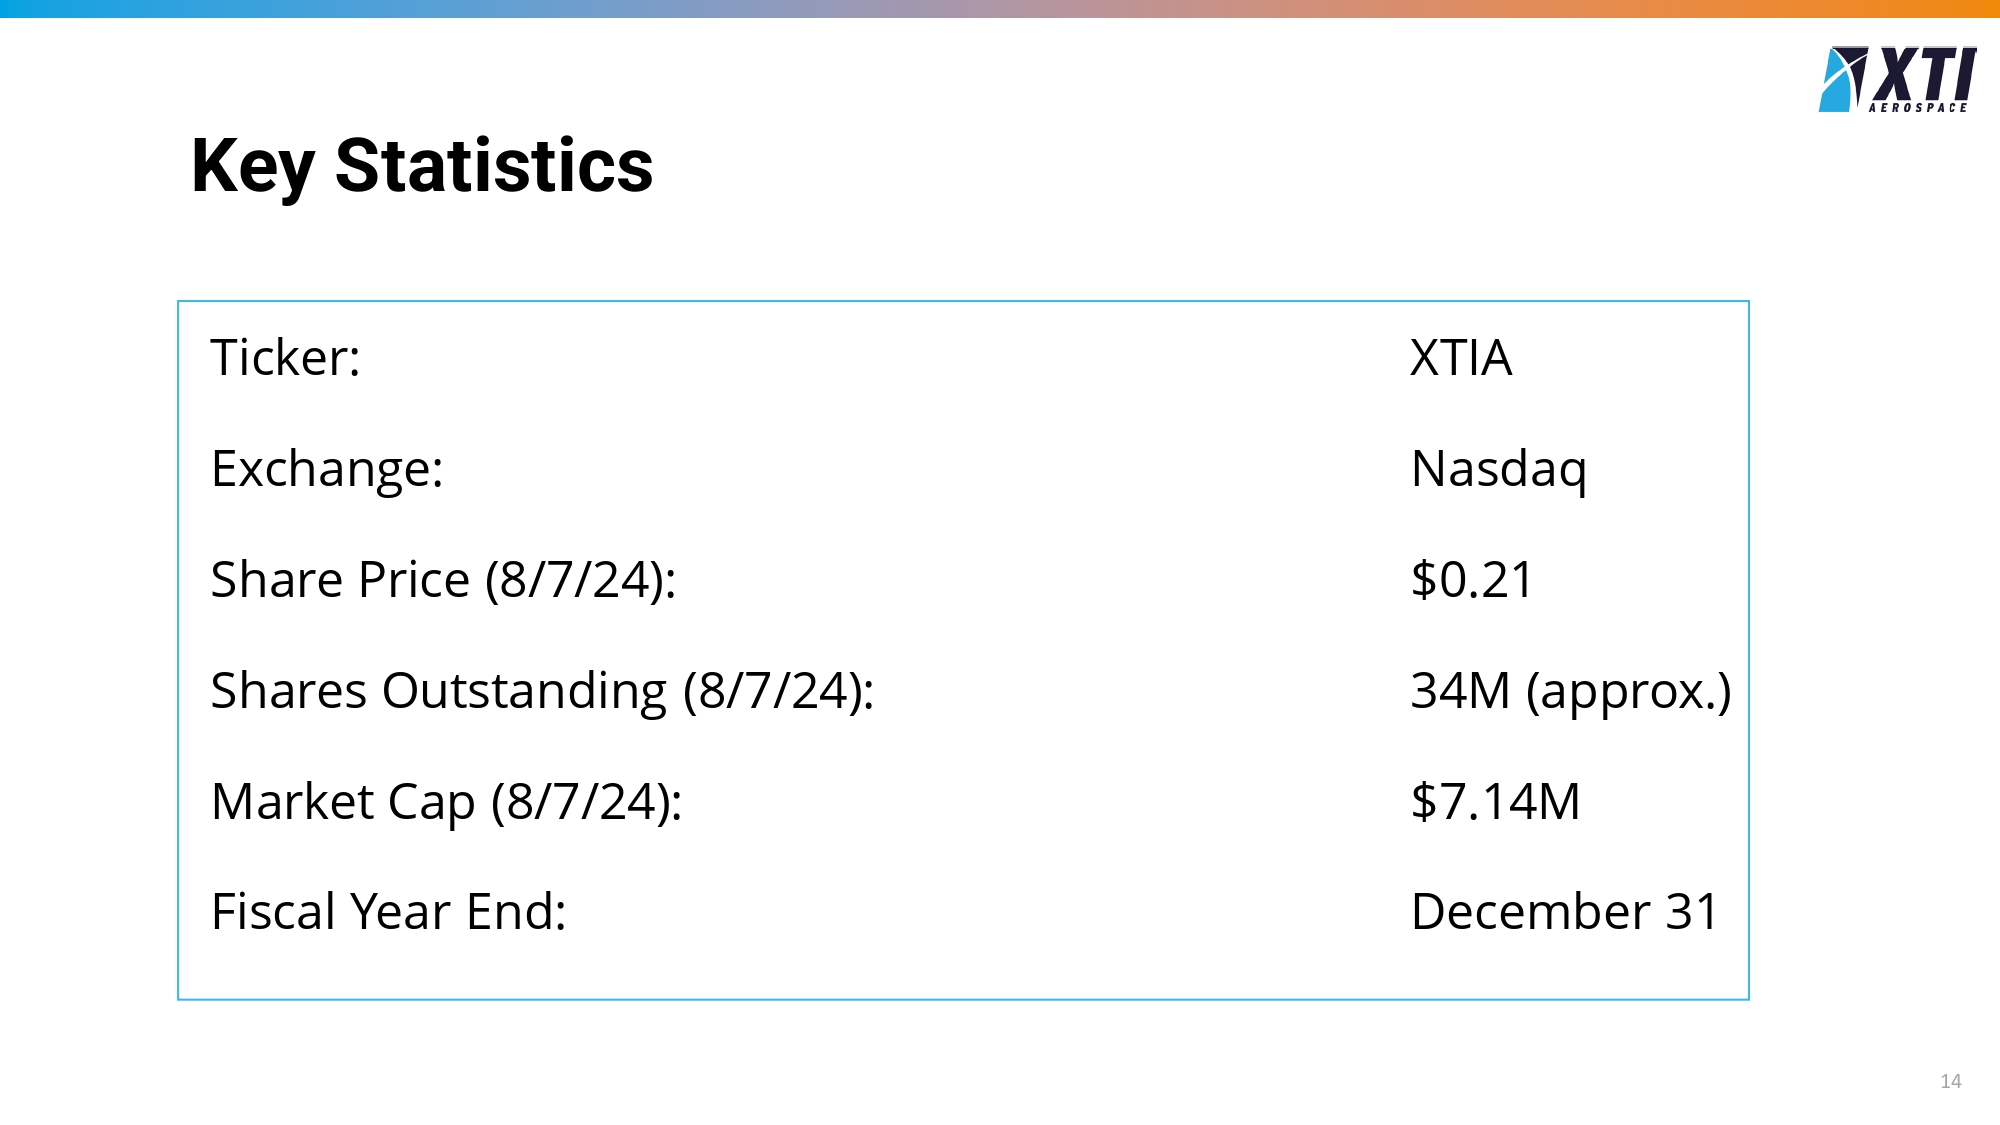Select the December 31 value
Viewport: 2000px width, 1125px height.
coord(1564,912)
